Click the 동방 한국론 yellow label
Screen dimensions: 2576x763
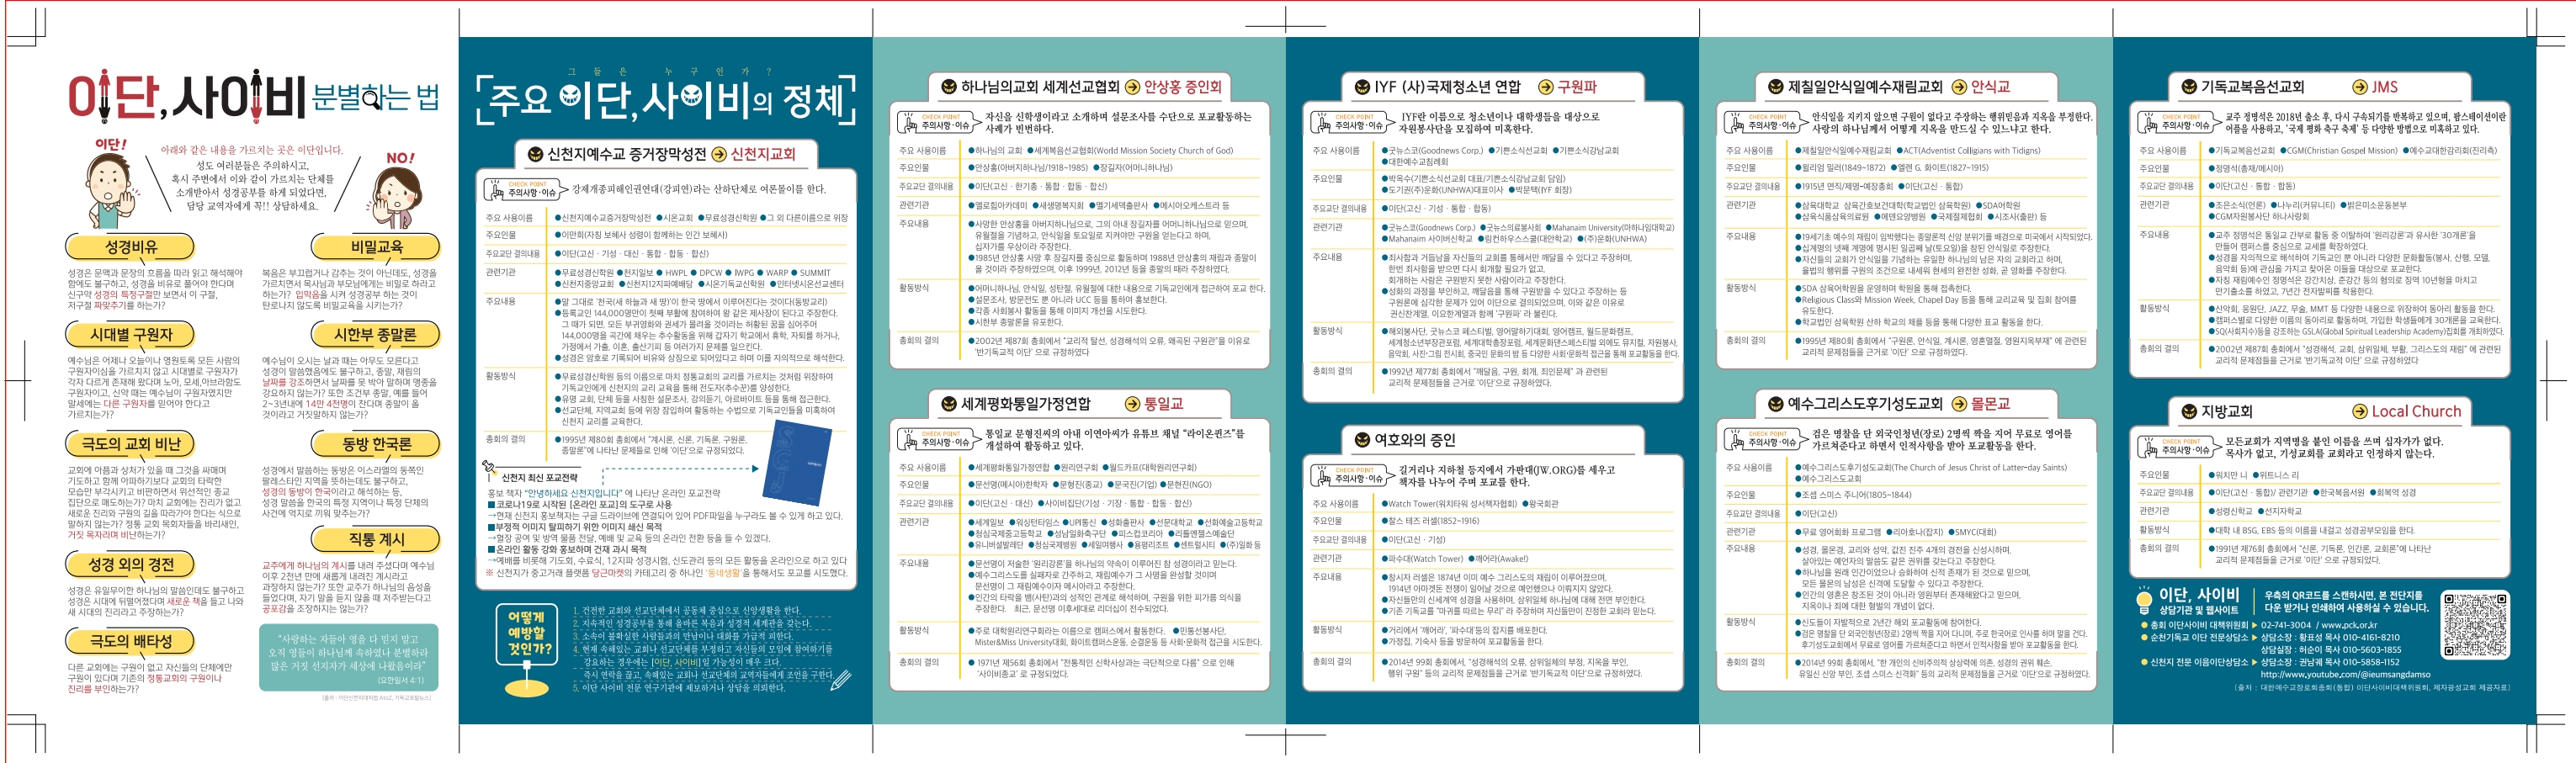tap(376, 444)
